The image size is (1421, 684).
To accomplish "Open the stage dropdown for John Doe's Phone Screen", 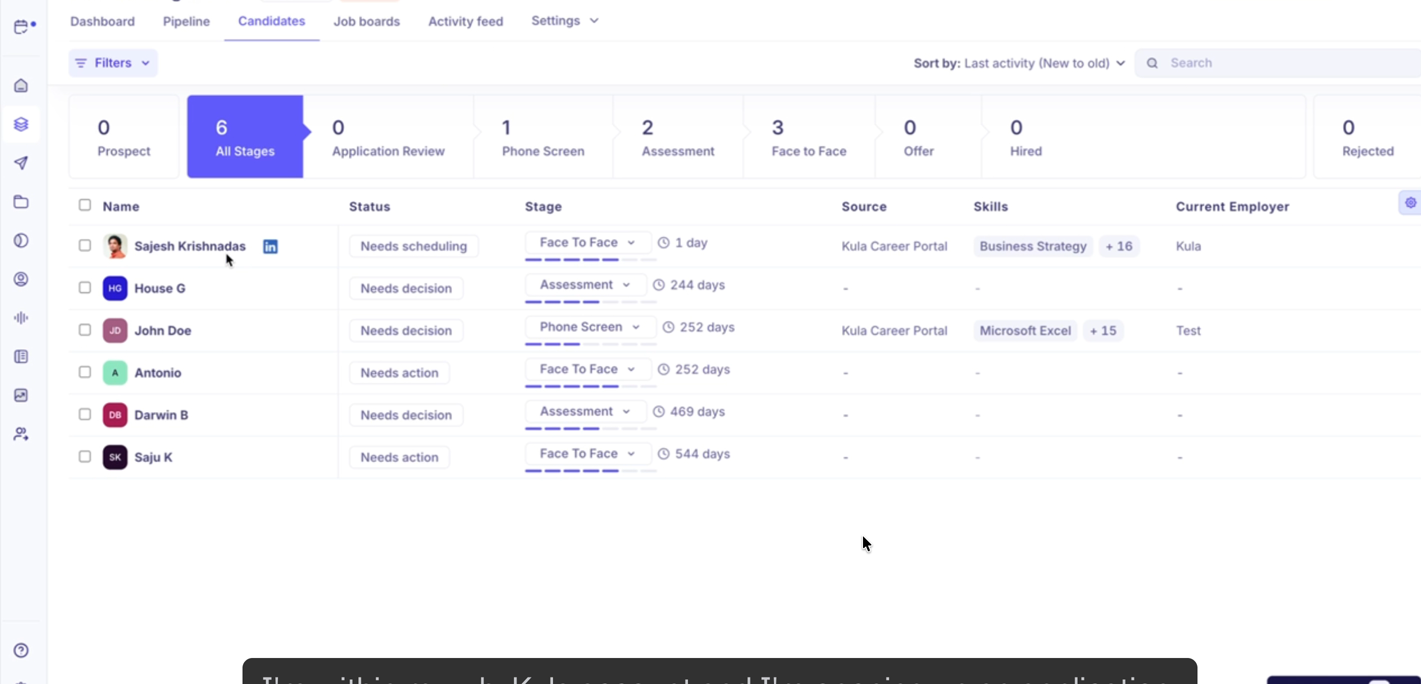I will (x=589, y=326).
